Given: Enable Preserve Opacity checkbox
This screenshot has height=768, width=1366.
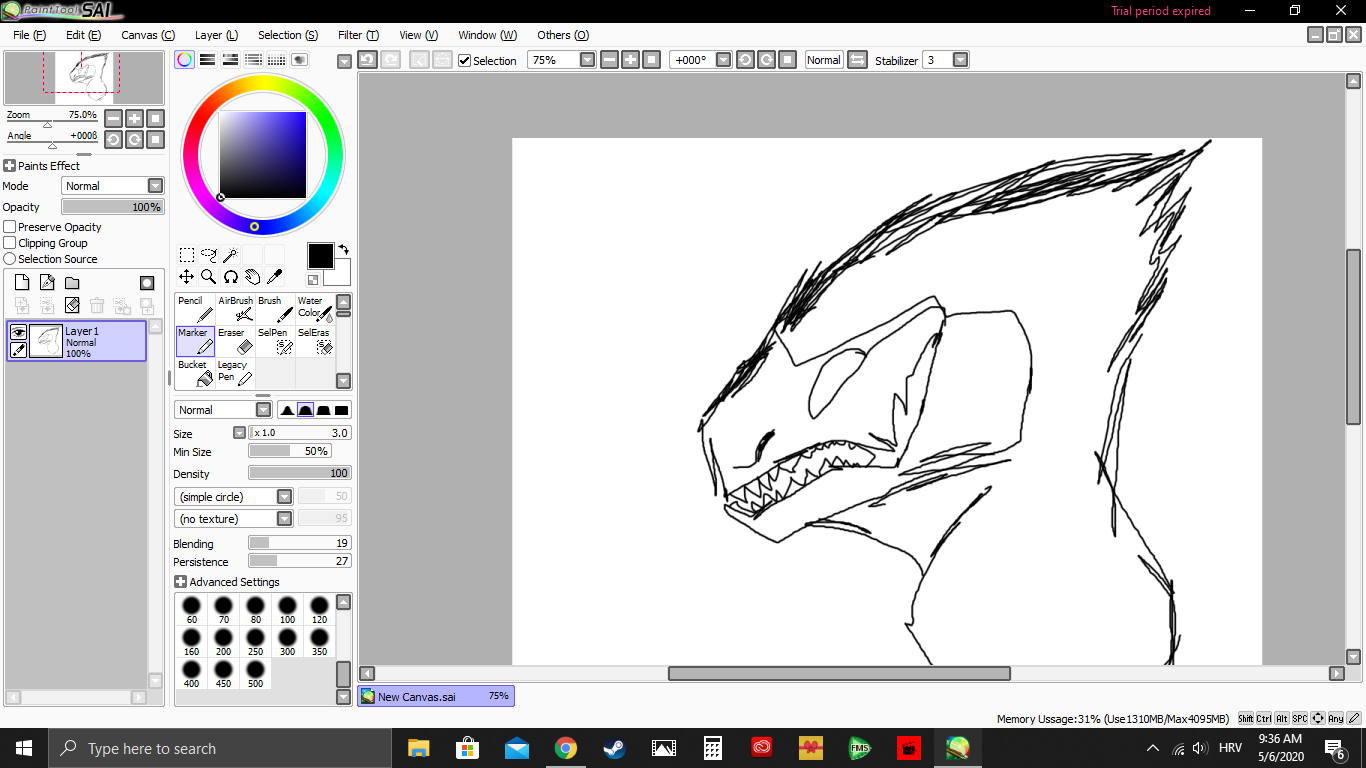Looking at the screenshot, I should point(10,227).
